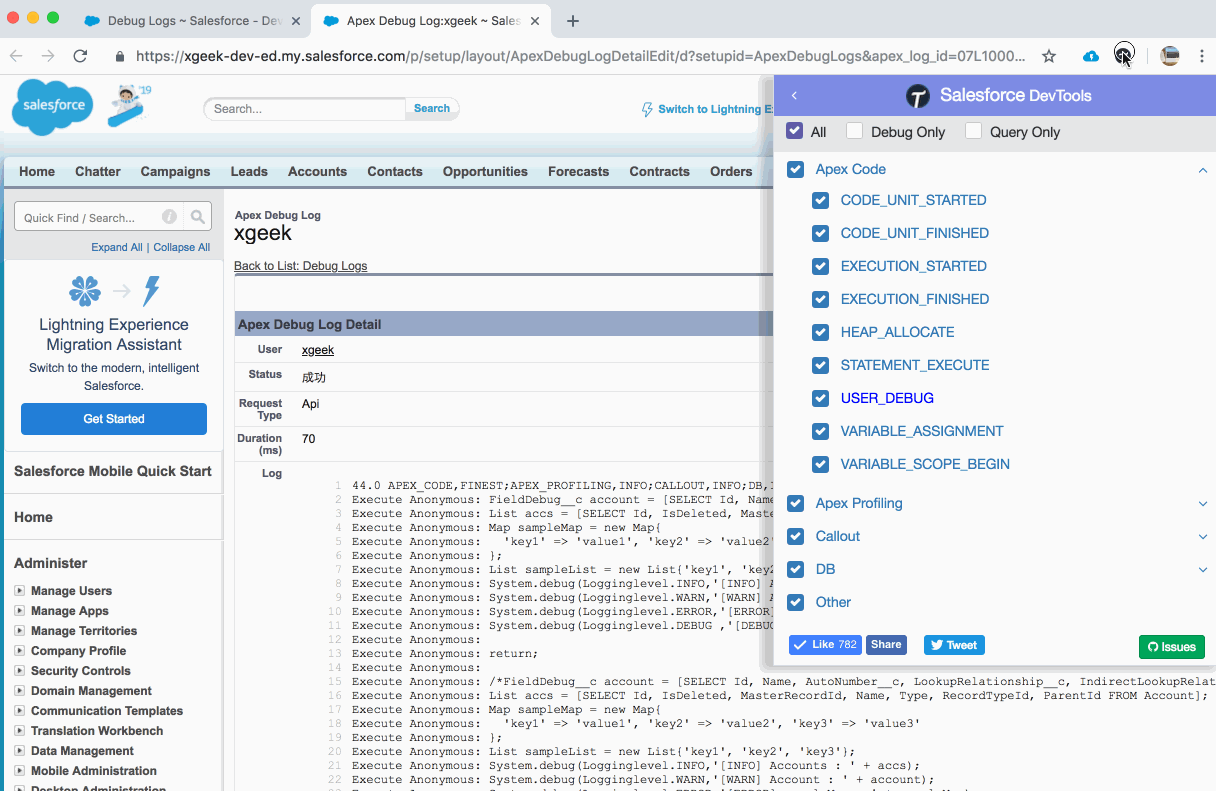Bookmark page with star icon
The width and height of the screenshot is (1216, 791).
1048,56
